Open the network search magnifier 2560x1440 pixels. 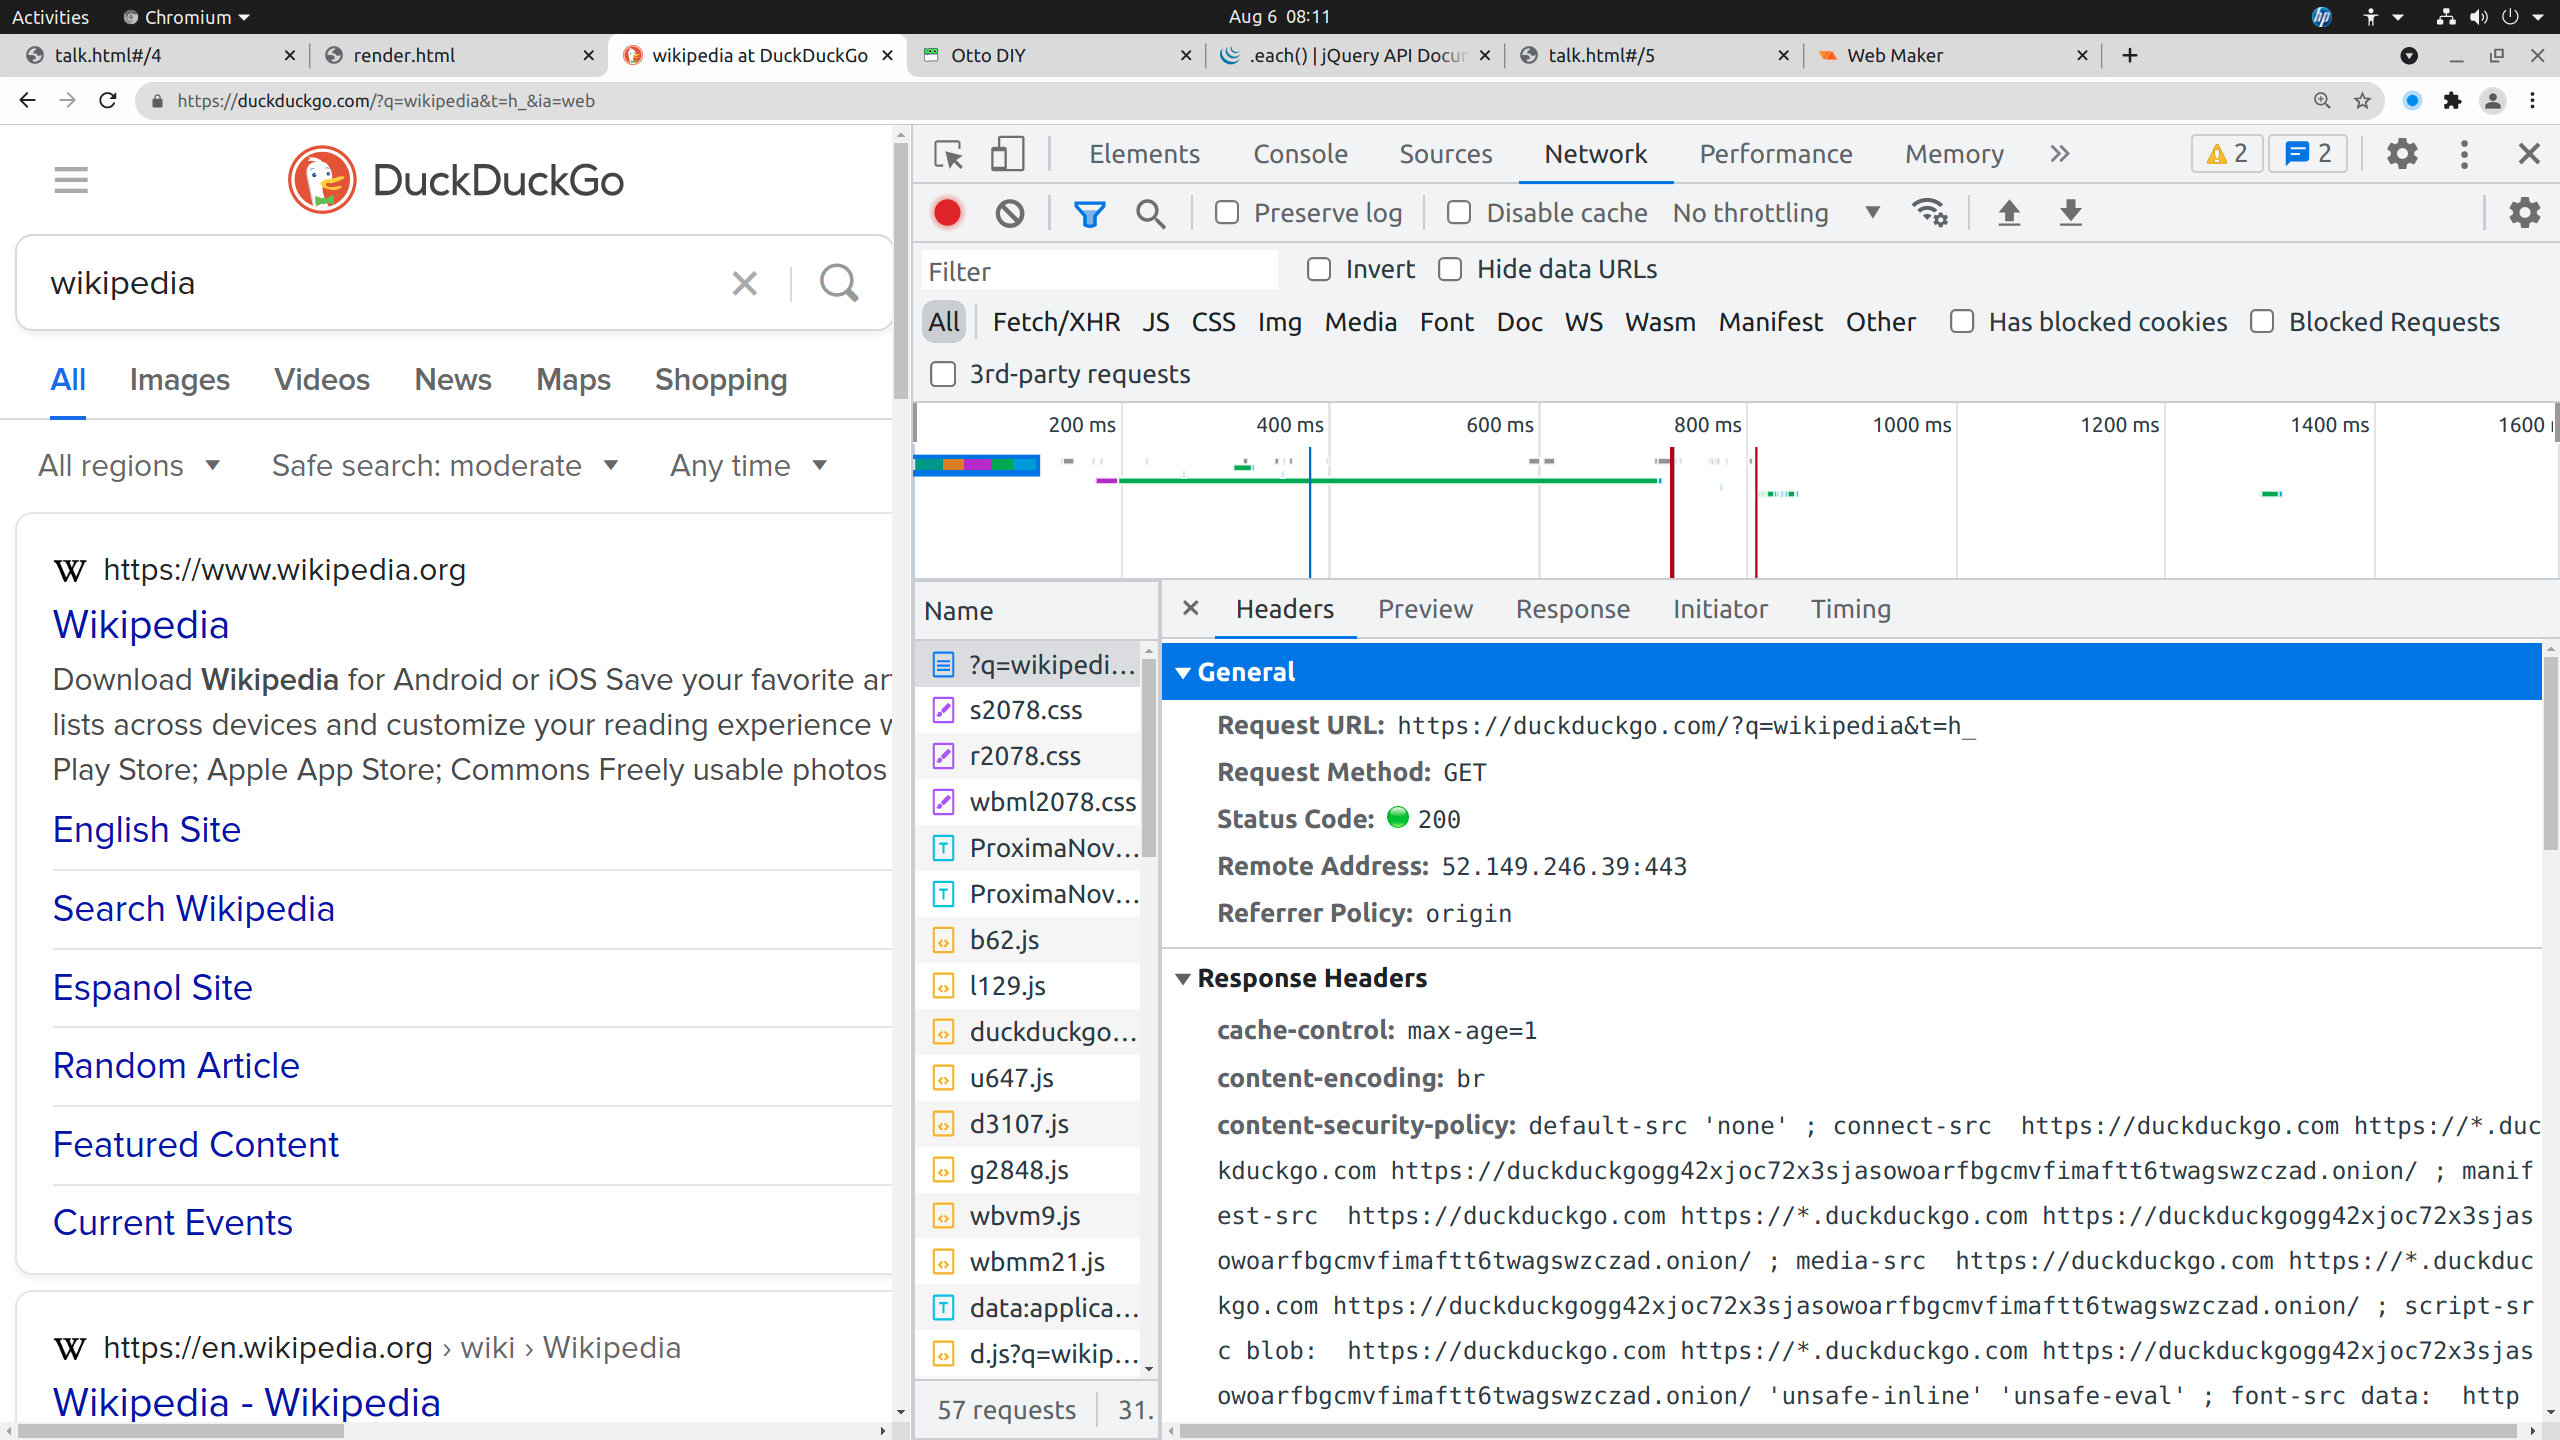[1150, 213]
